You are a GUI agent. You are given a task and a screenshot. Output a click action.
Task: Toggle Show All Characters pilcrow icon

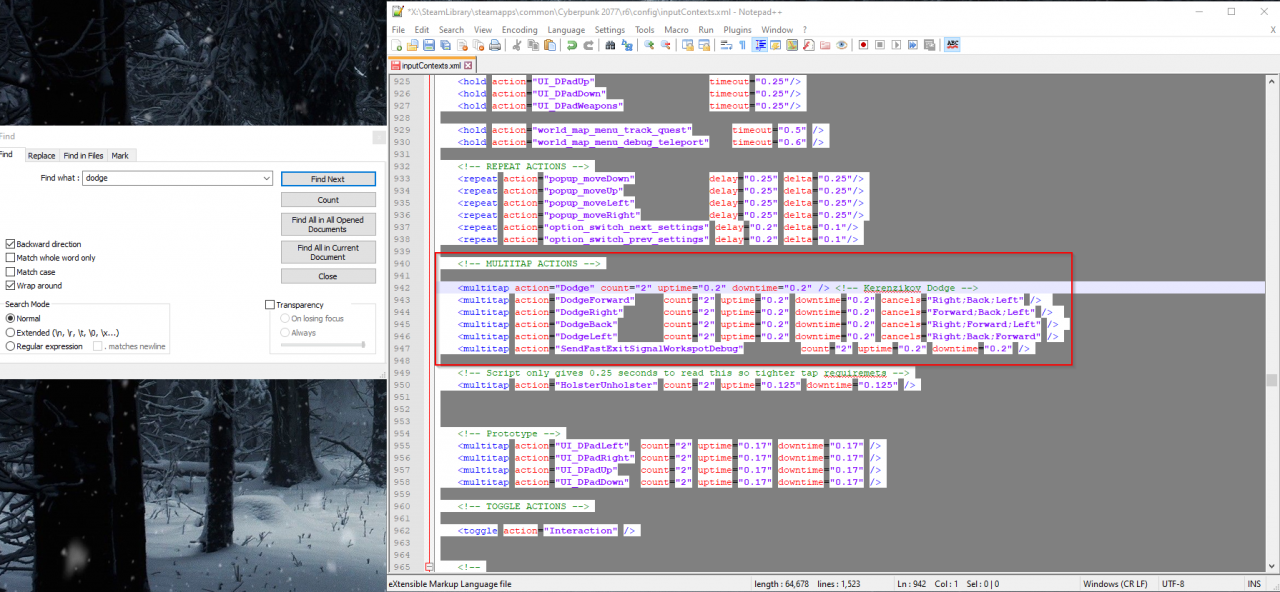coord(742,45)
